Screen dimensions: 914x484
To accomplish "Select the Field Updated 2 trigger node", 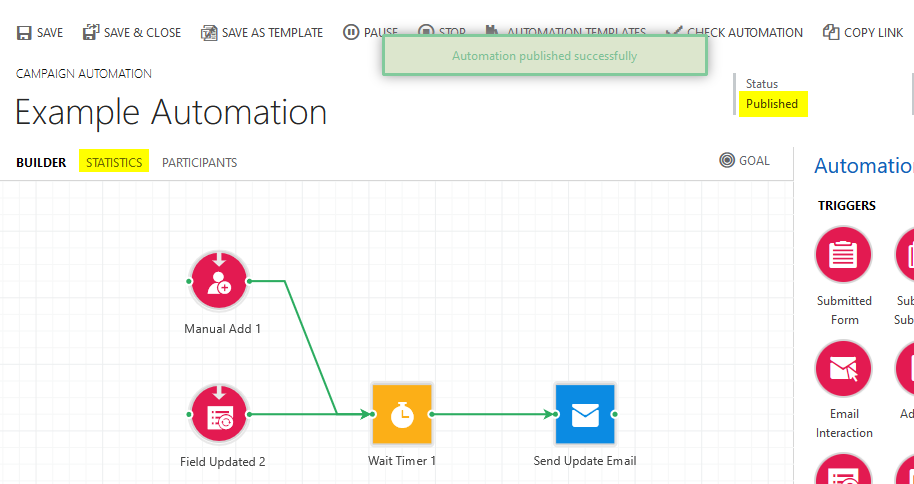I will tap(219, 414).
